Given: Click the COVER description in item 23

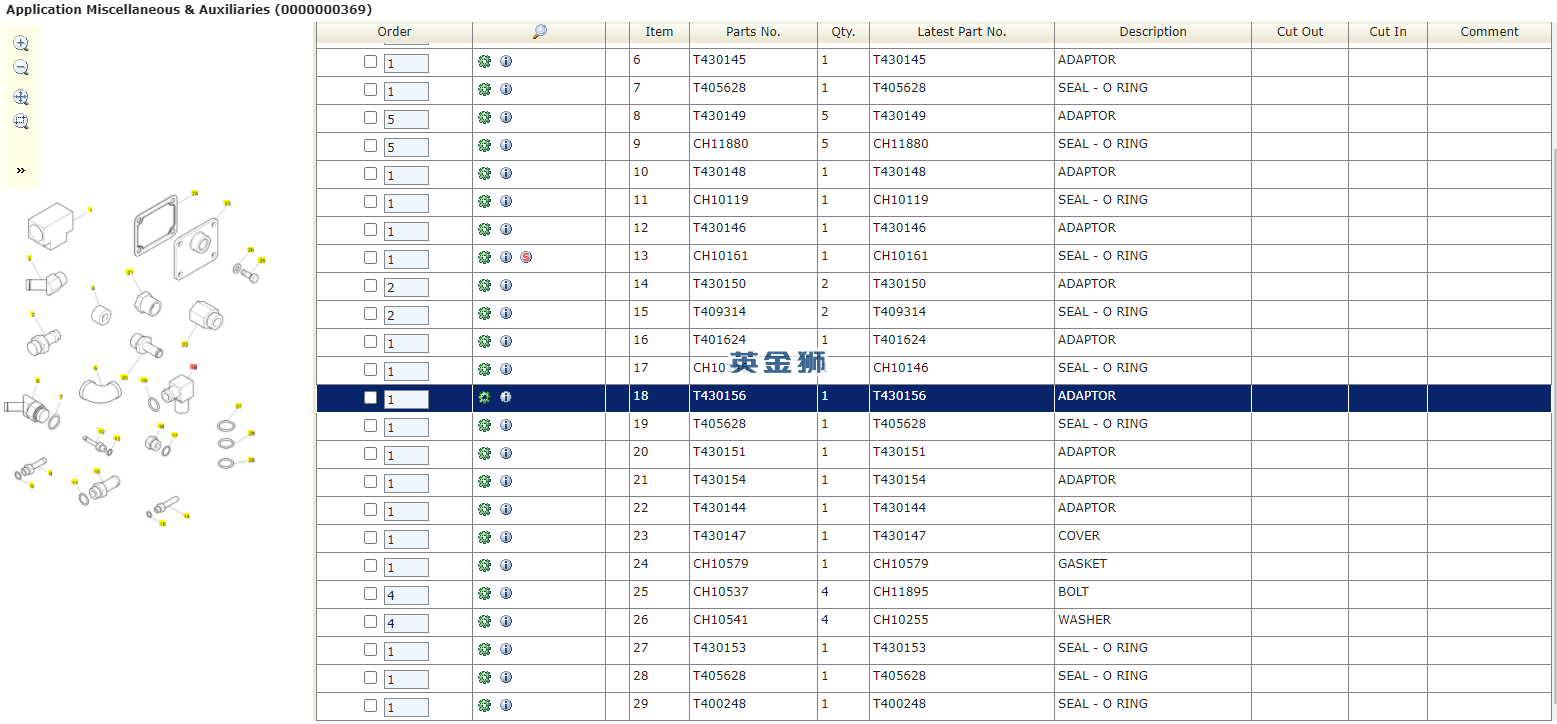Looking at the screenshot, I should click(1079, 536).
